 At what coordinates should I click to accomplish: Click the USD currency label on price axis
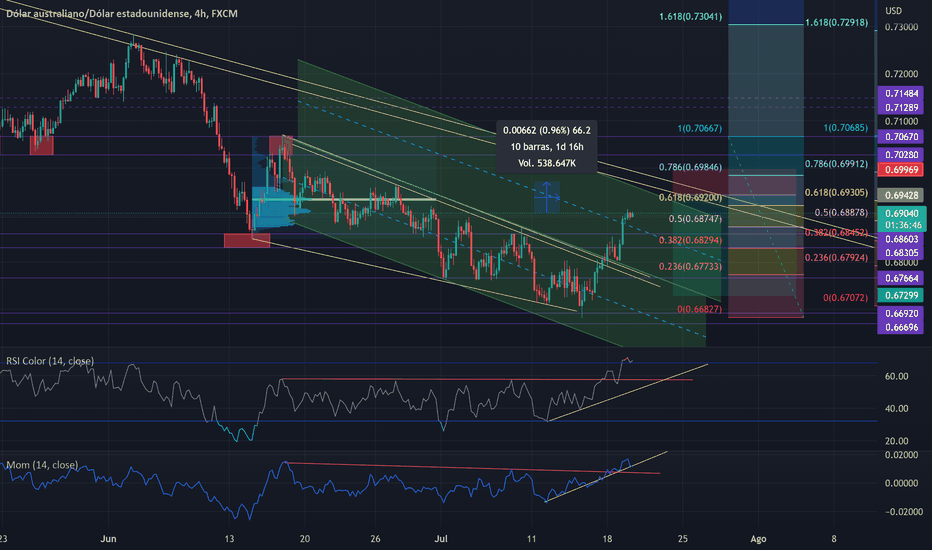(893, 11)
